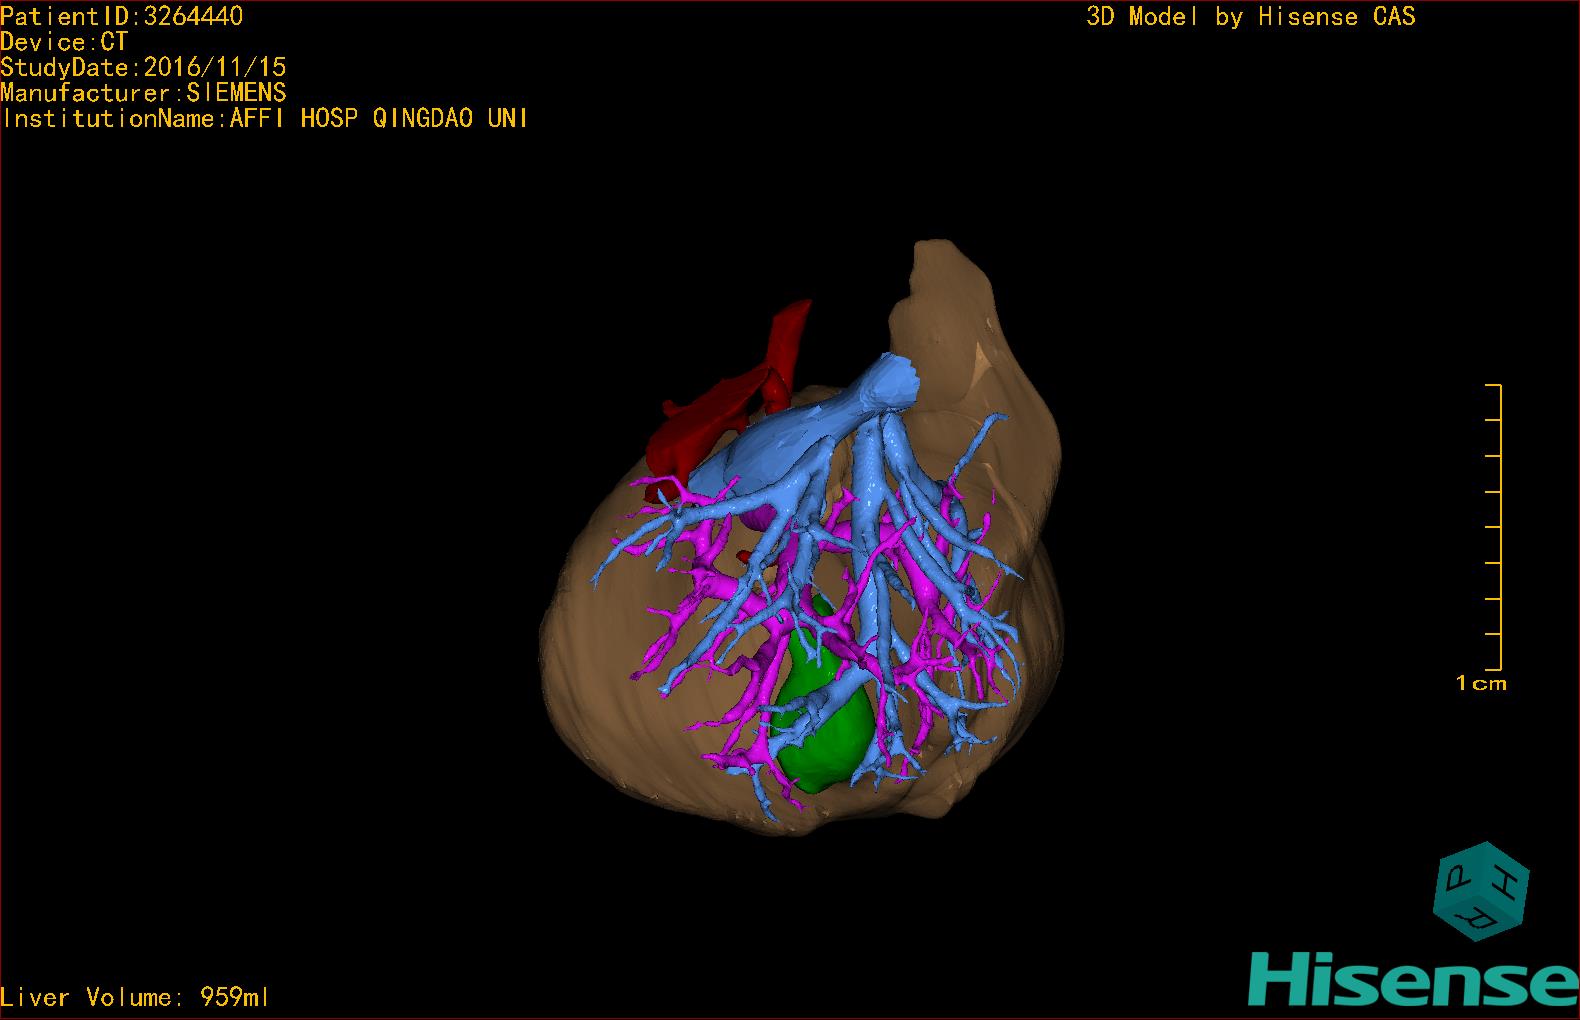Viewport: 1580px width, 1020px height.
Task: Click the StudyDate:2016/11/15 label
Action: point(143,67)
